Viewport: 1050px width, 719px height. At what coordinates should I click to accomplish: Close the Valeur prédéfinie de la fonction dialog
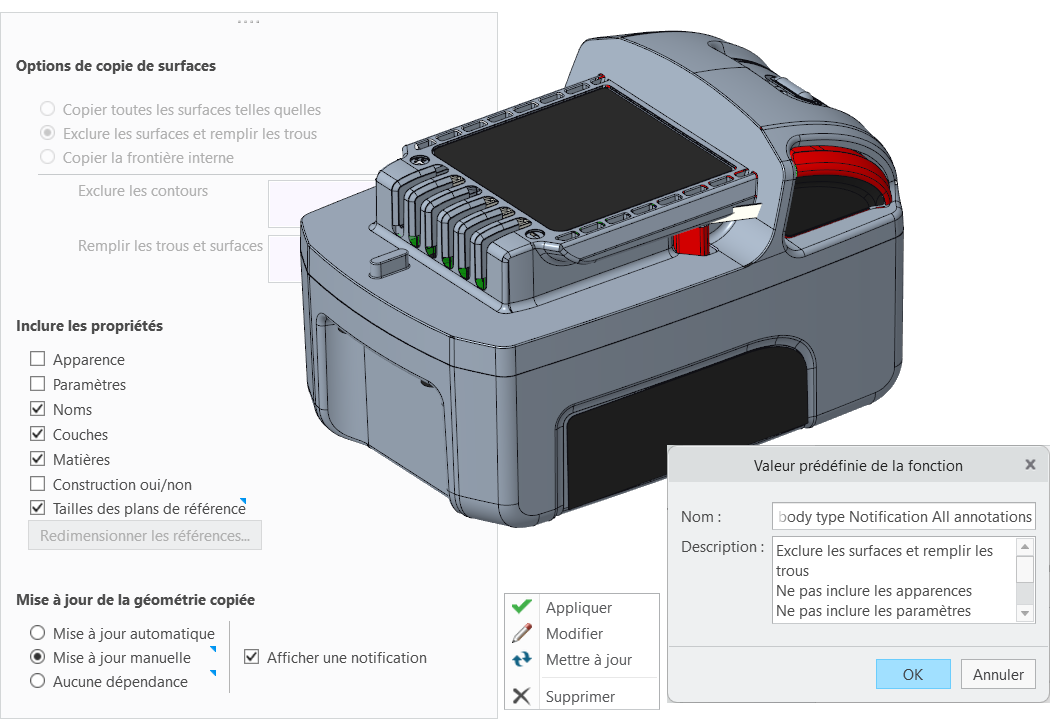(x=1030, y=465)
